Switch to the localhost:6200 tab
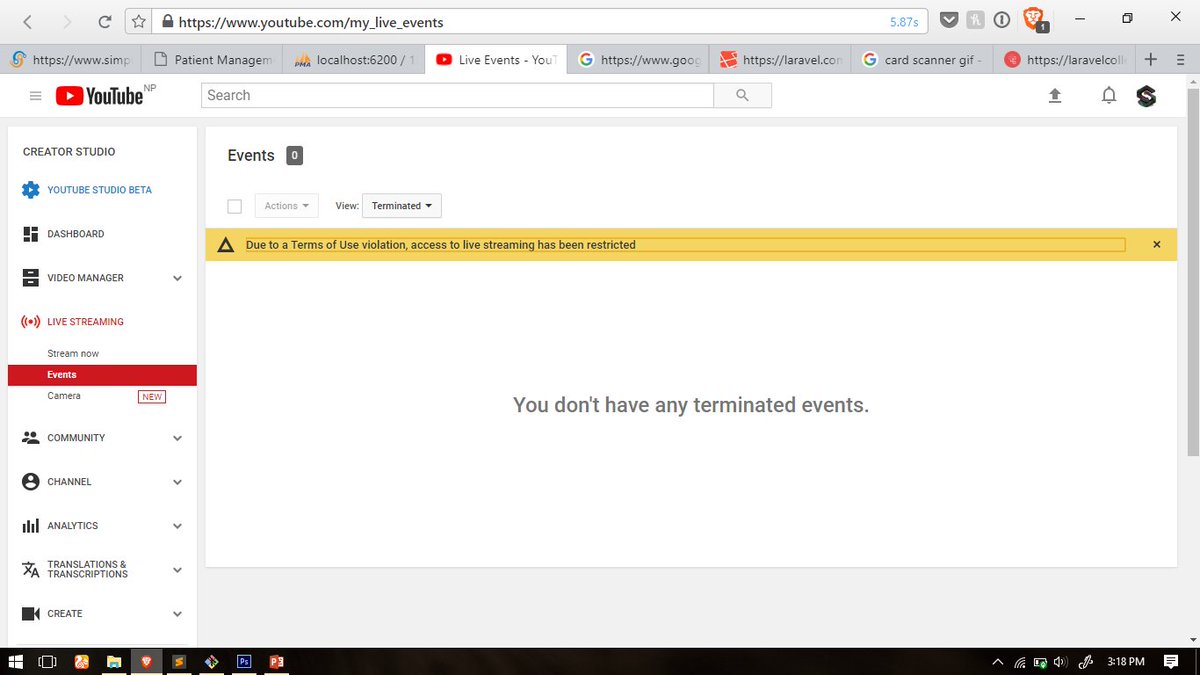 [355, 60]
